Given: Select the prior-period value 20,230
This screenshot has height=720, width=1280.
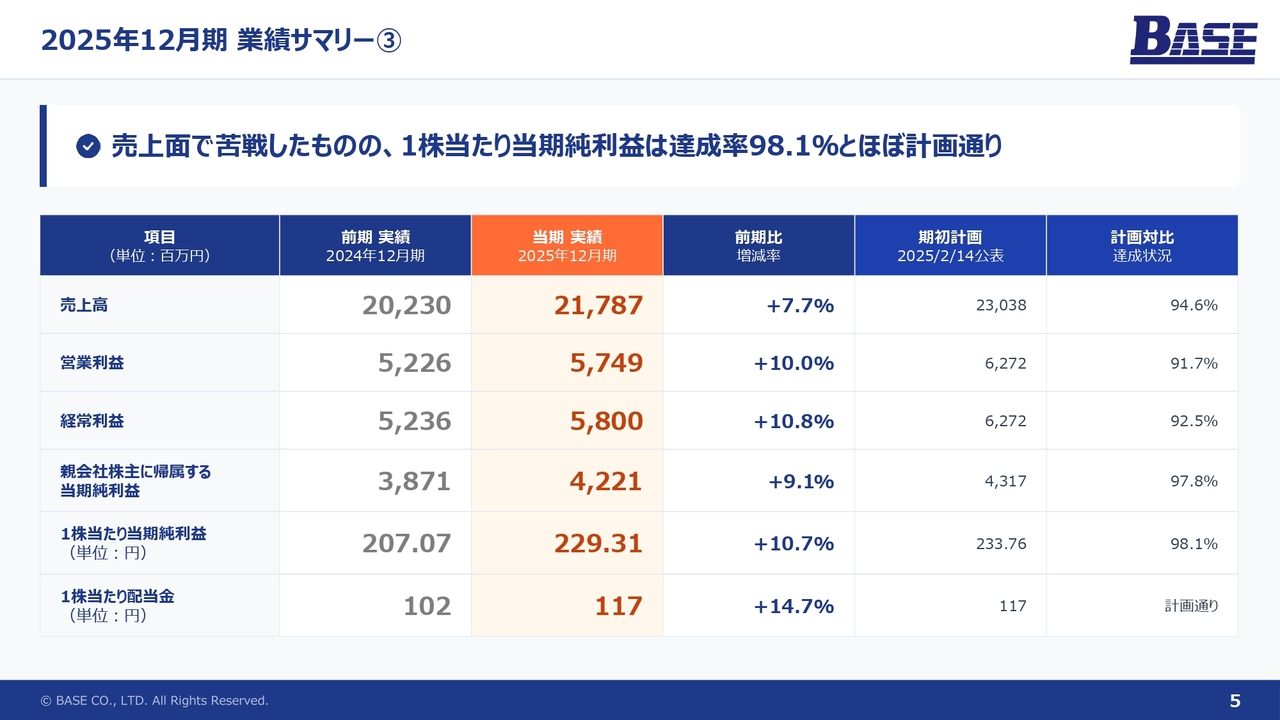Looking at the screenshot, I should pyautogui.click(x=406, y=306).
